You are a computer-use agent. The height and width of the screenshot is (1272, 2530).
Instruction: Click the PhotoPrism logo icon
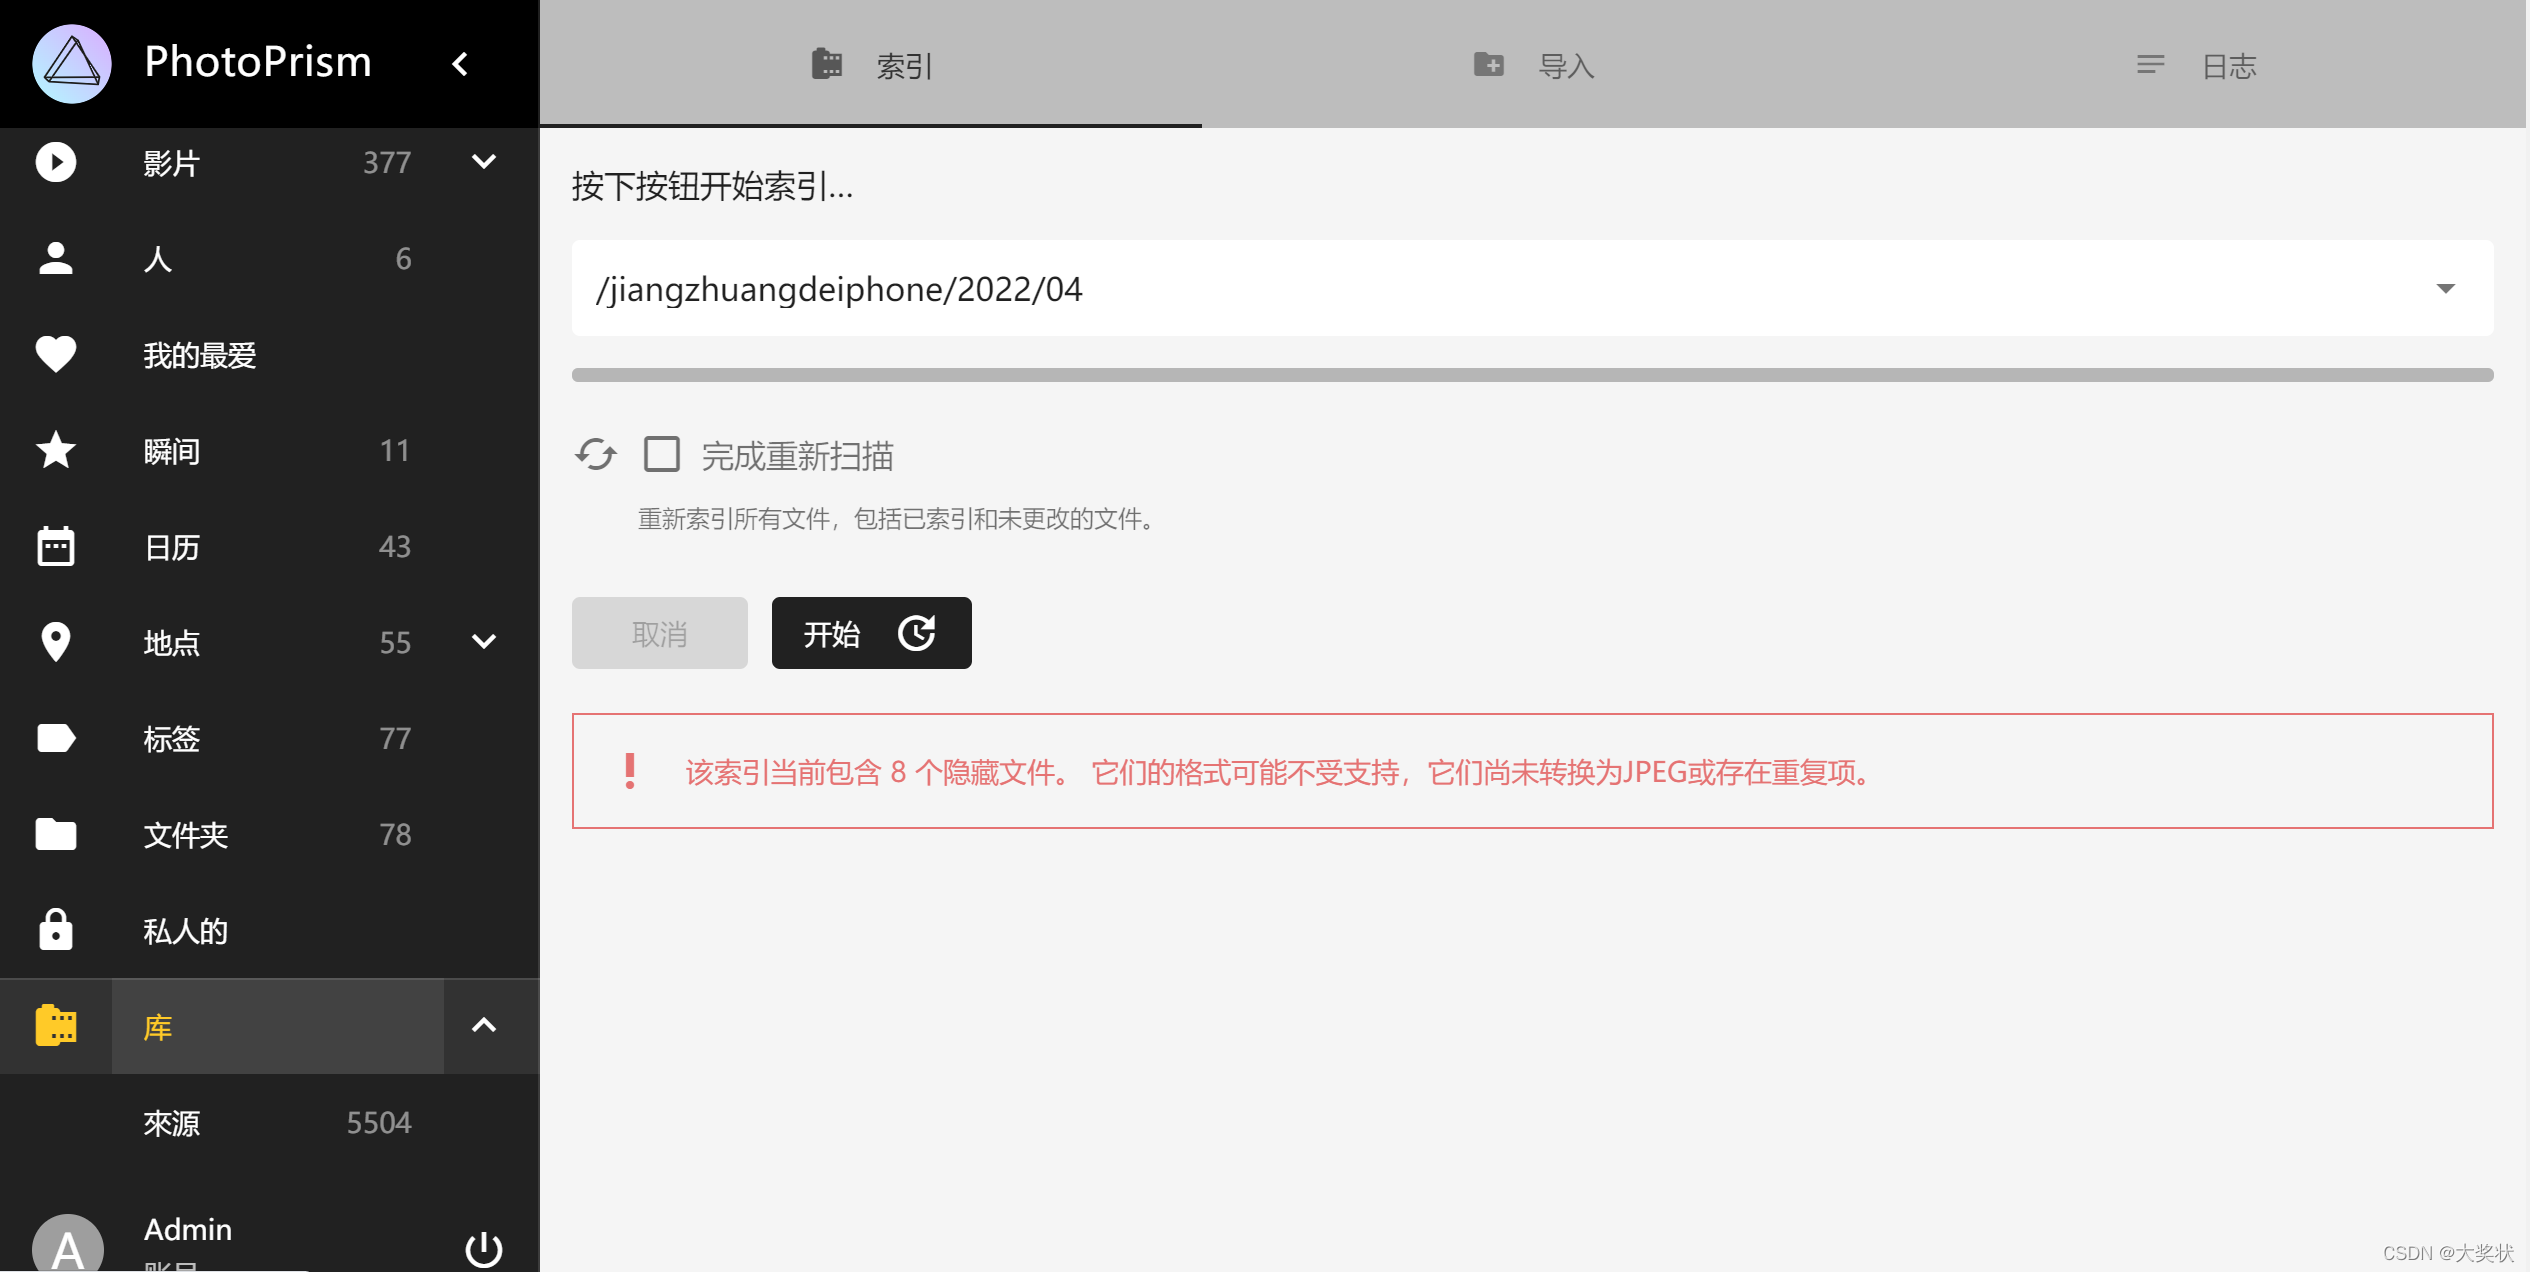(72, 64)
